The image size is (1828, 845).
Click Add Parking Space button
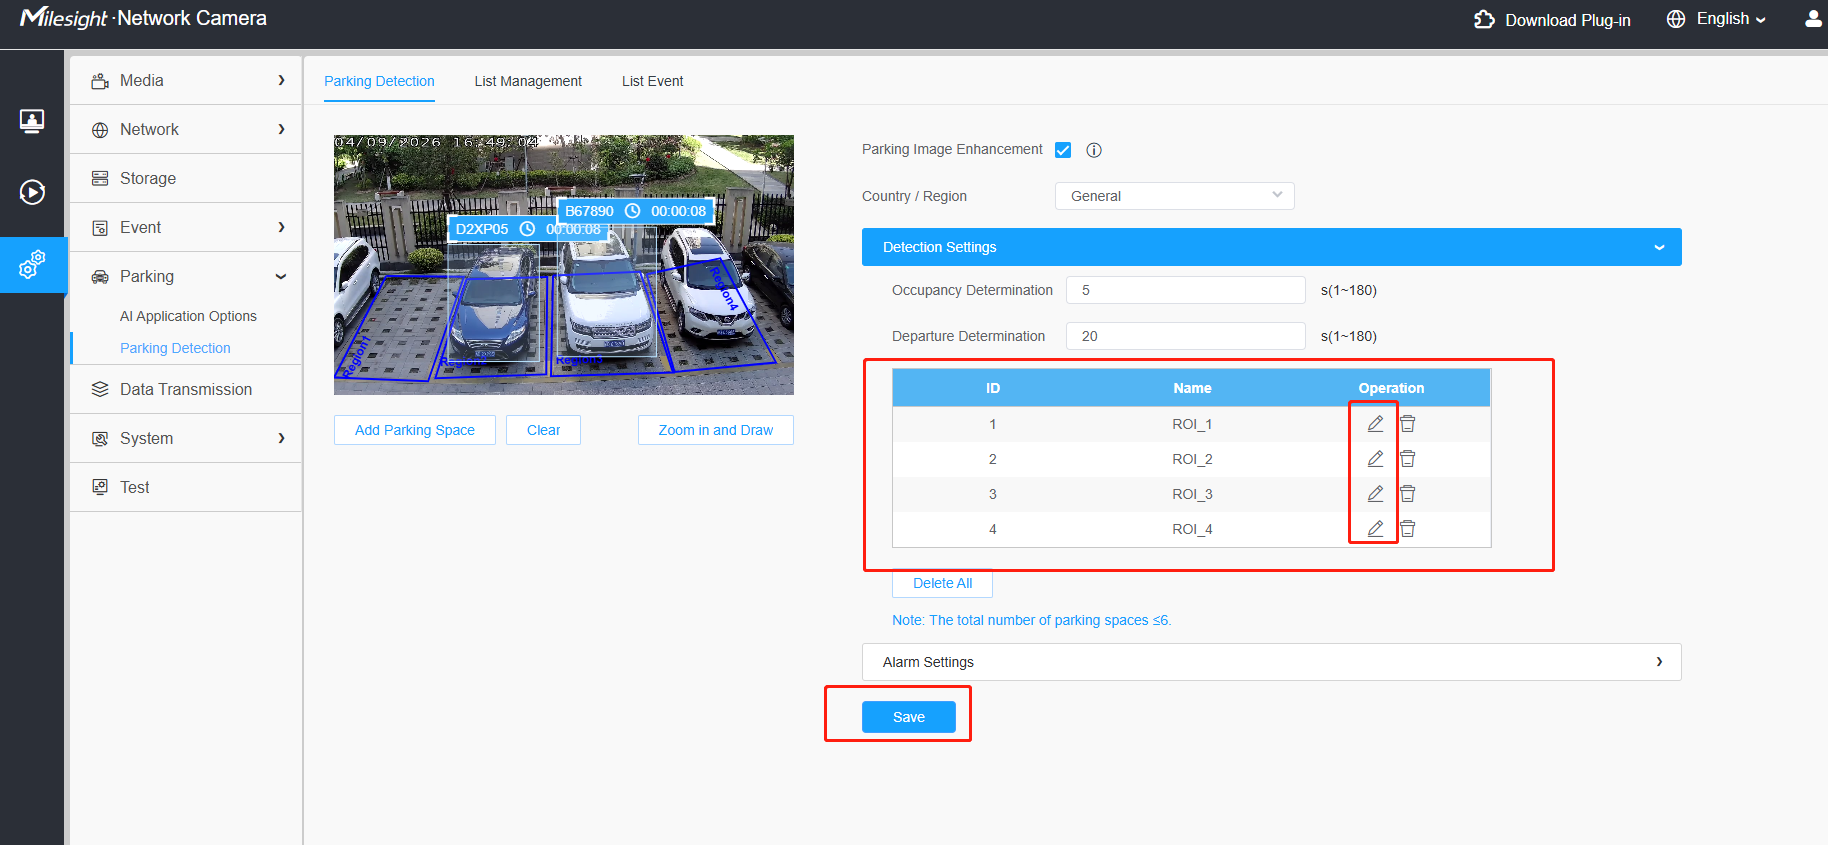click(415, 430)
